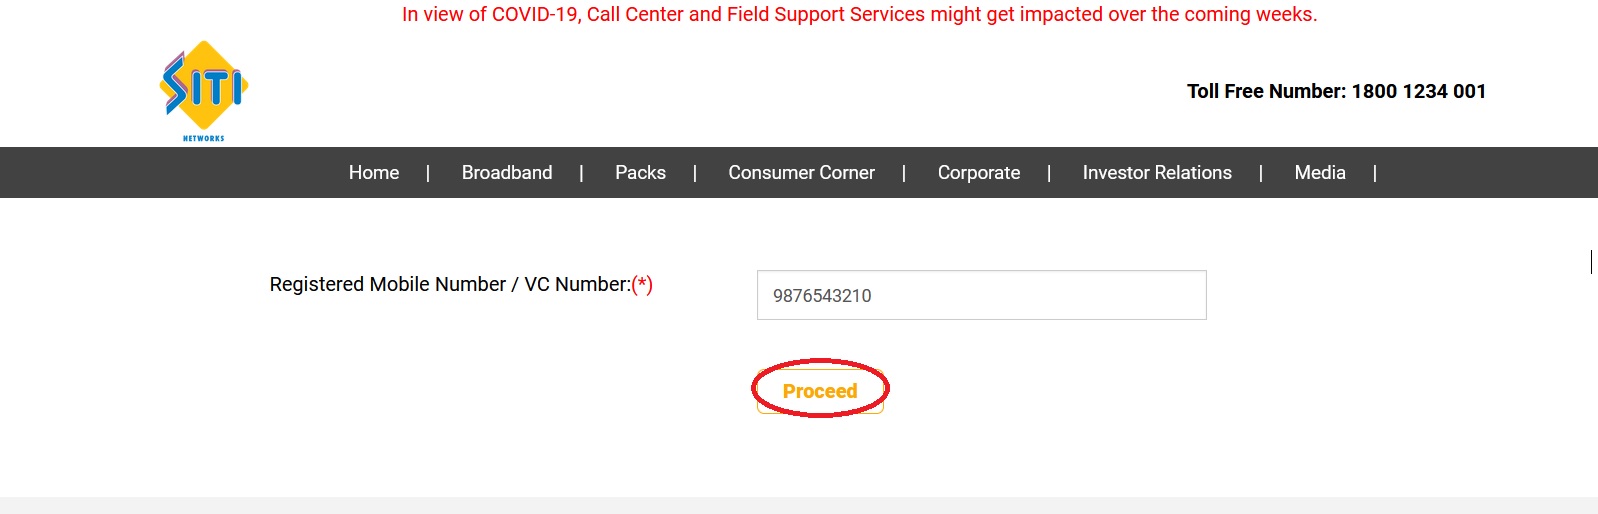Open the Packs menu

tap(640, 173)
